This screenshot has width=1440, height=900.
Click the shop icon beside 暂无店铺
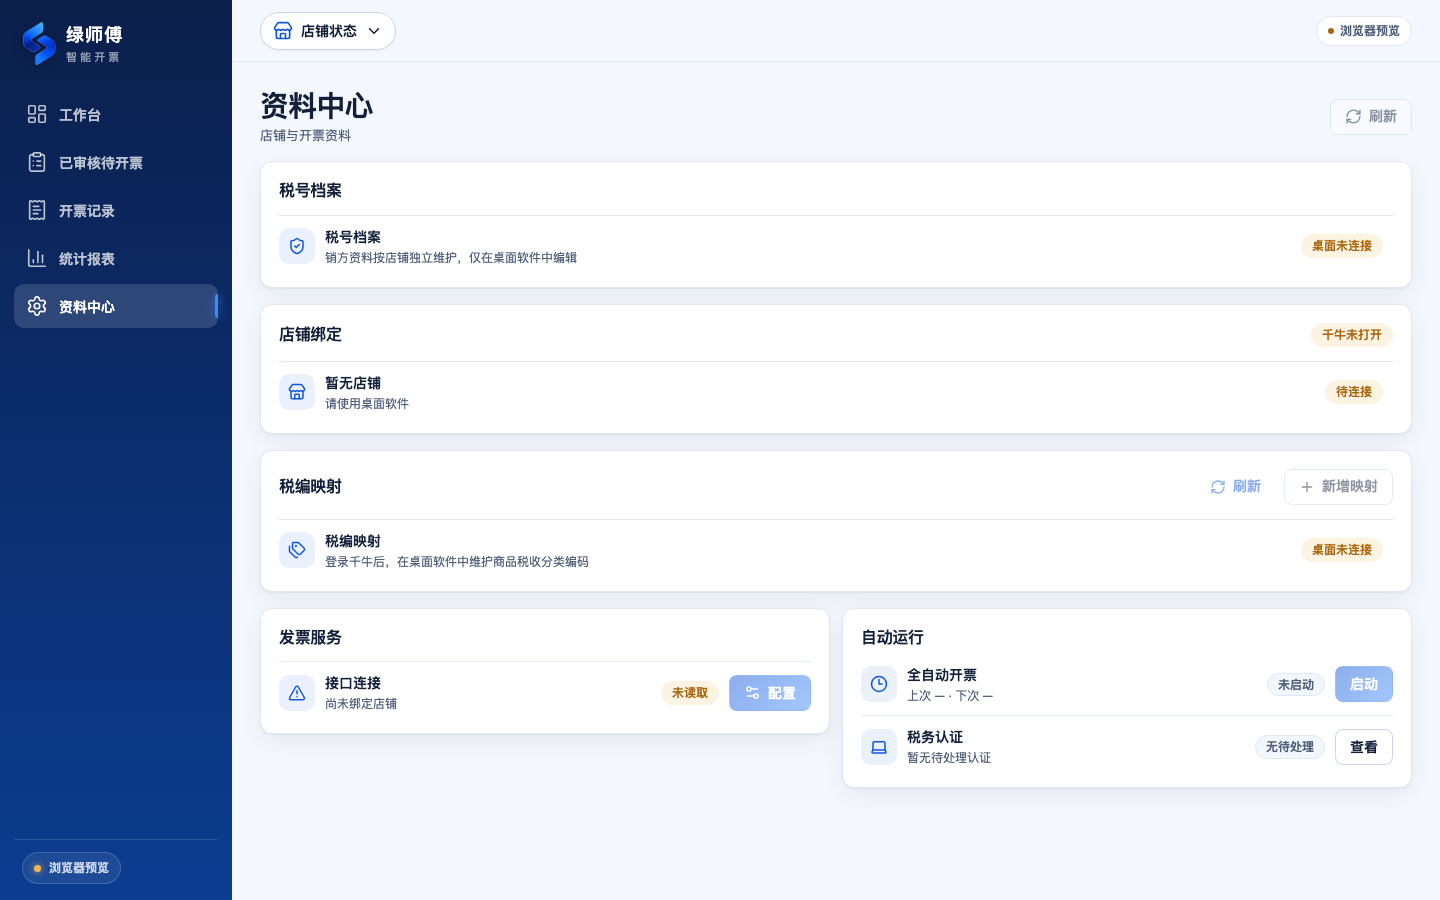click(x=297, y=392)
